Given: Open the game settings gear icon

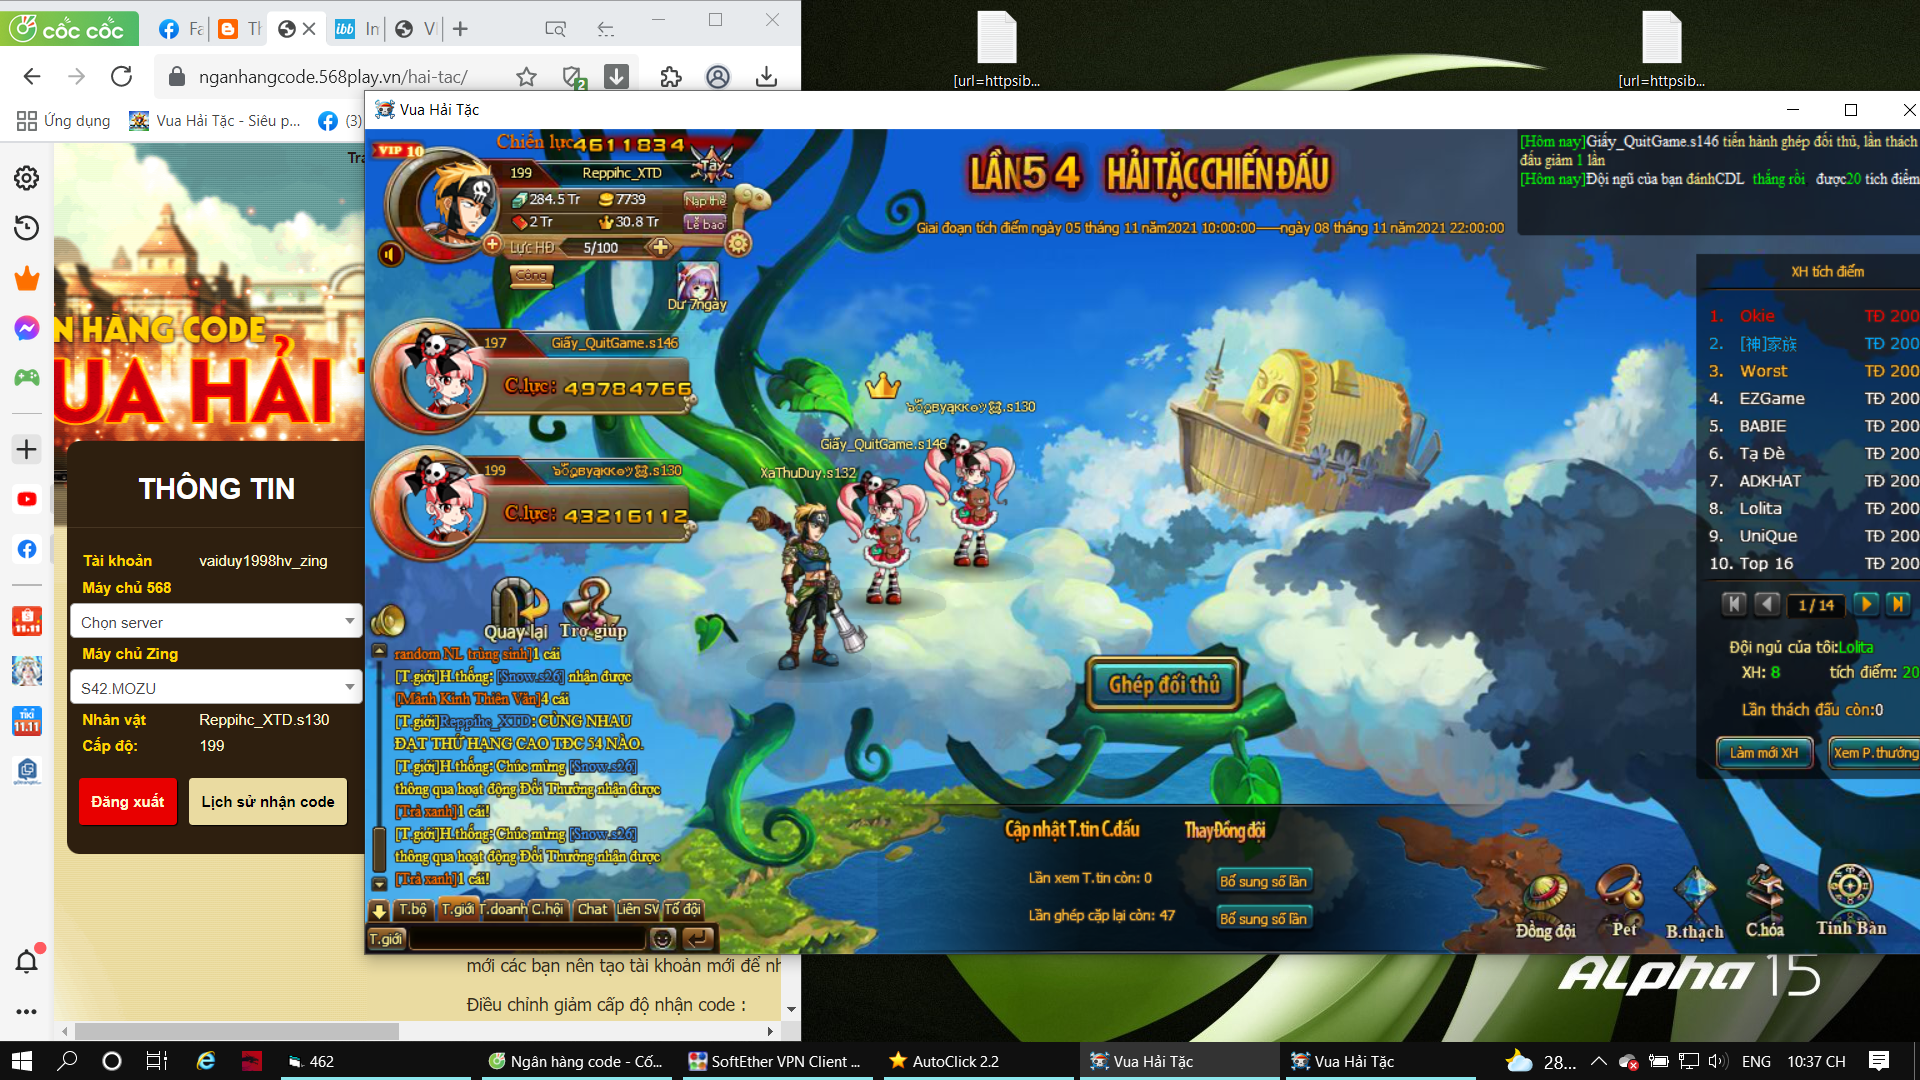Looking at the screenshot, I should click(738, 243).
